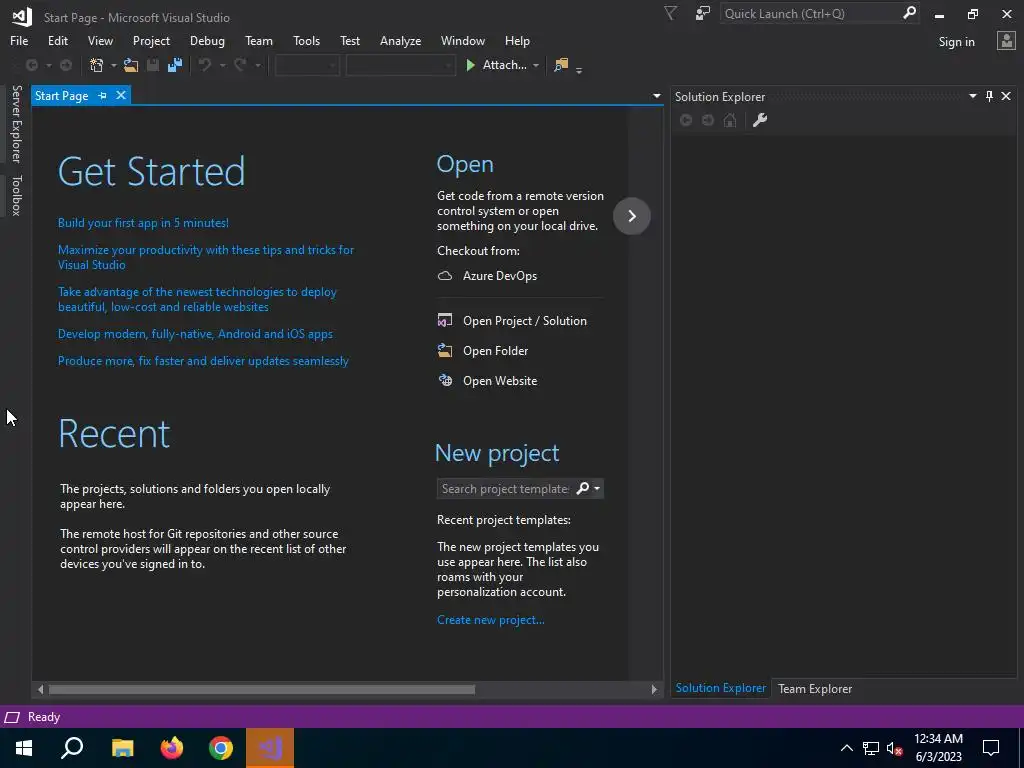Screen dimensions: 1024x768
Task: Click the Open Folder icon
Action: click(x=445, y=351)
